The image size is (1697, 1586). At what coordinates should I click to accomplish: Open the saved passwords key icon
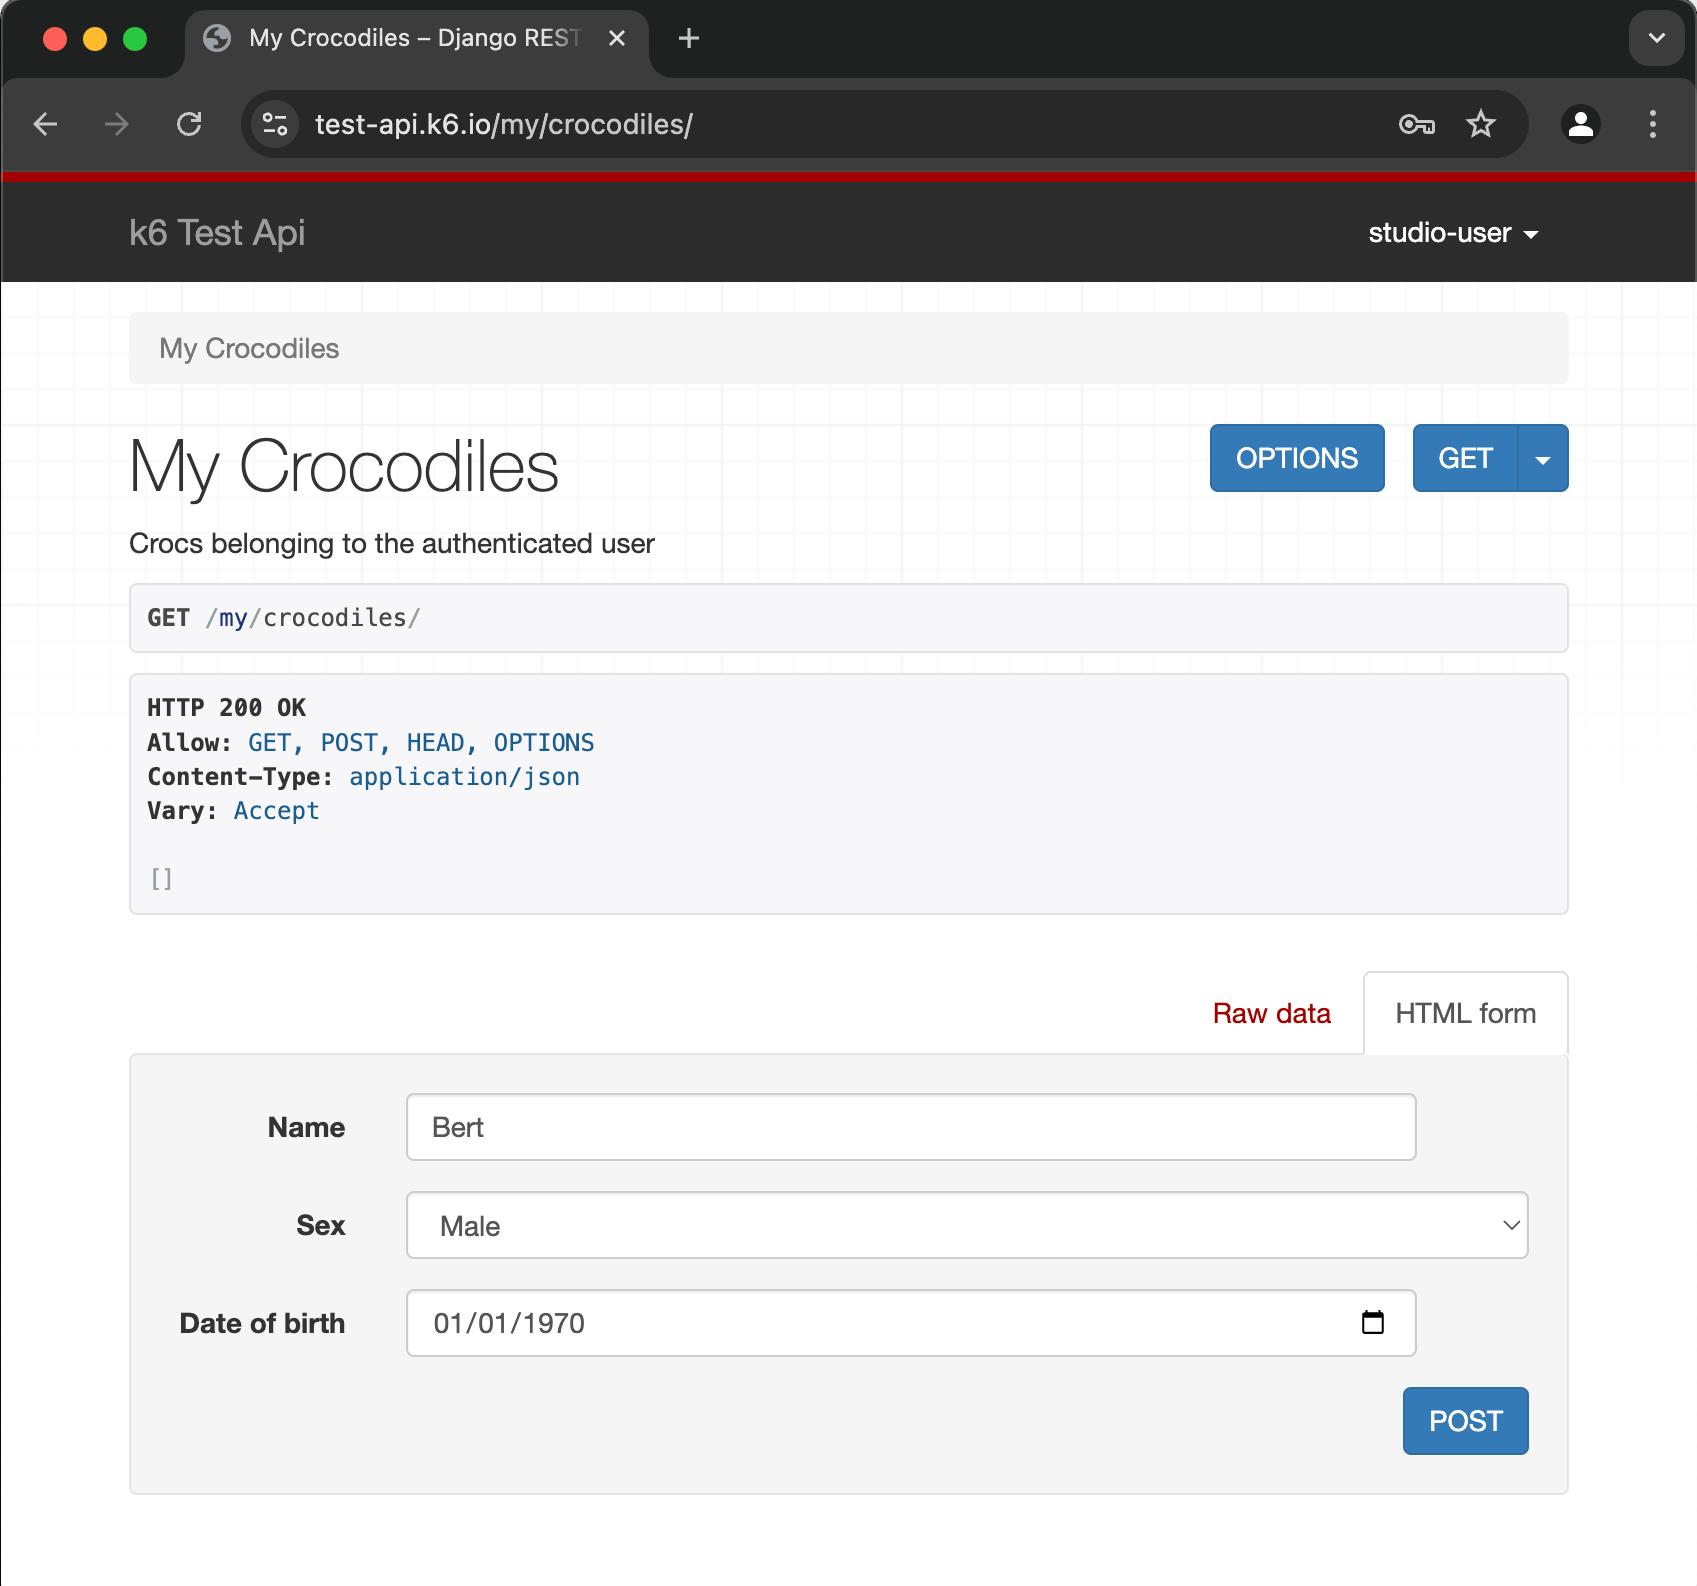(1416, 124)
